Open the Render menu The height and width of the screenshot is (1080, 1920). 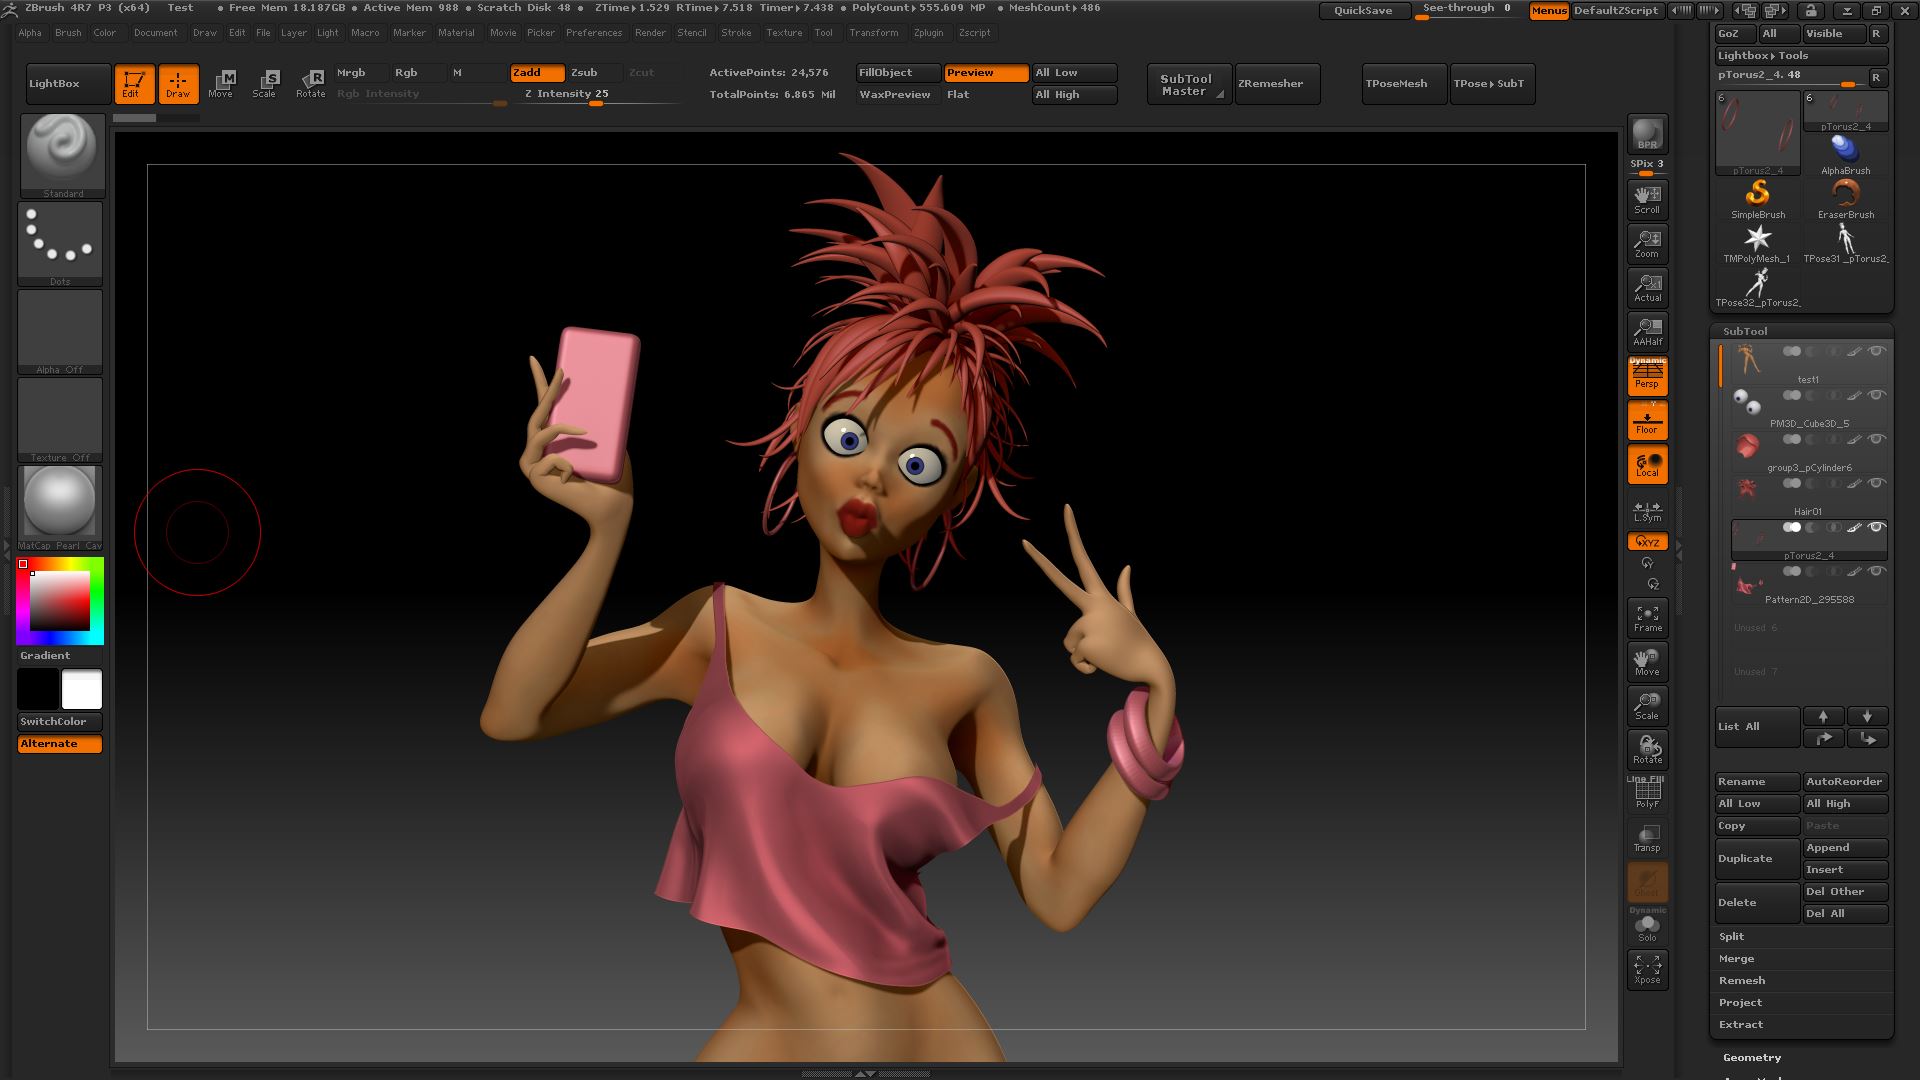pyautogui.click(x=650, y=33)
